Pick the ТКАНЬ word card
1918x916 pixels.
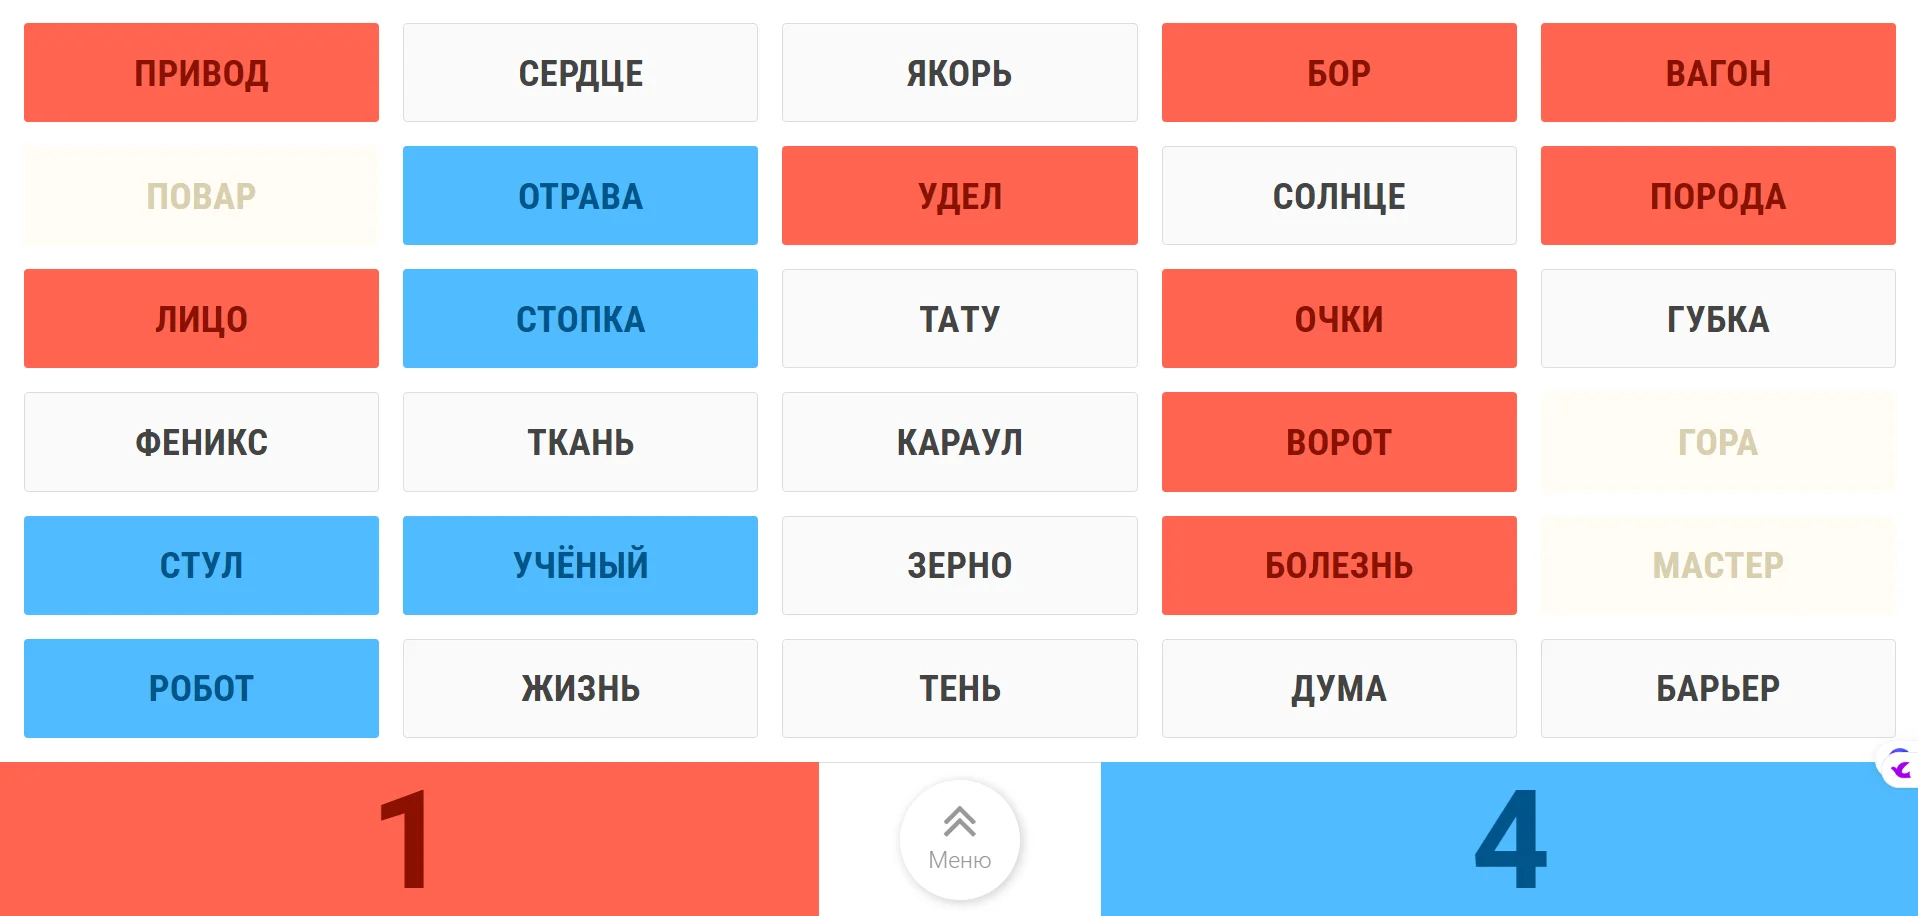(x=580, y=442)
